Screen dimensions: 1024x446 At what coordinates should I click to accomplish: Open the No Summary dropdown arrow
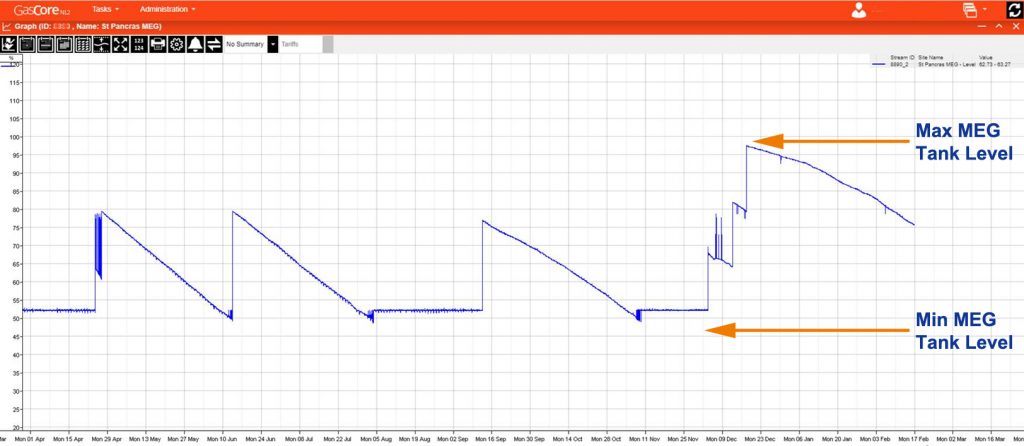click(272, 44)
